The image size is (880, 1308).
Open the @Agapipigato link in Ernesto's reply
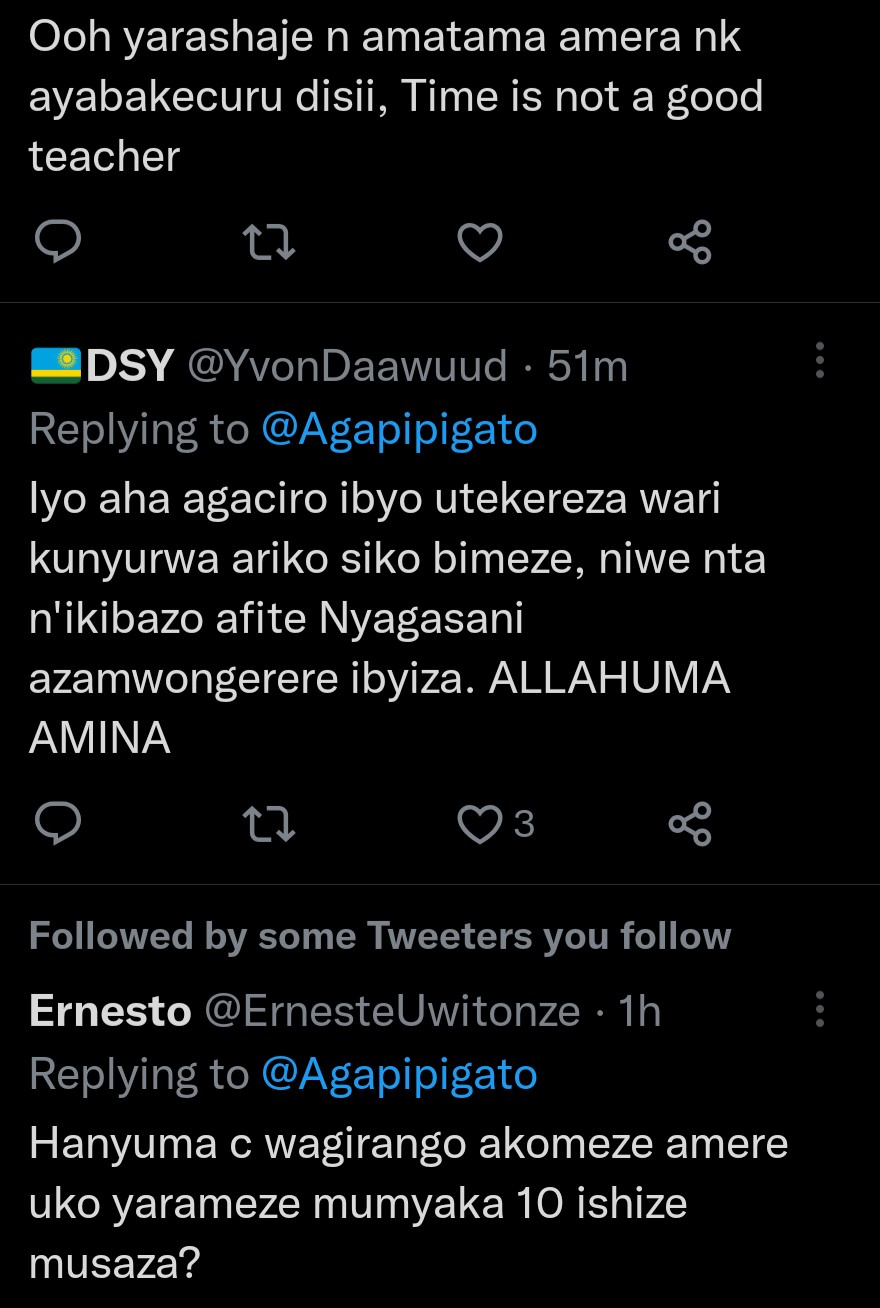(x=399, y=1074)
